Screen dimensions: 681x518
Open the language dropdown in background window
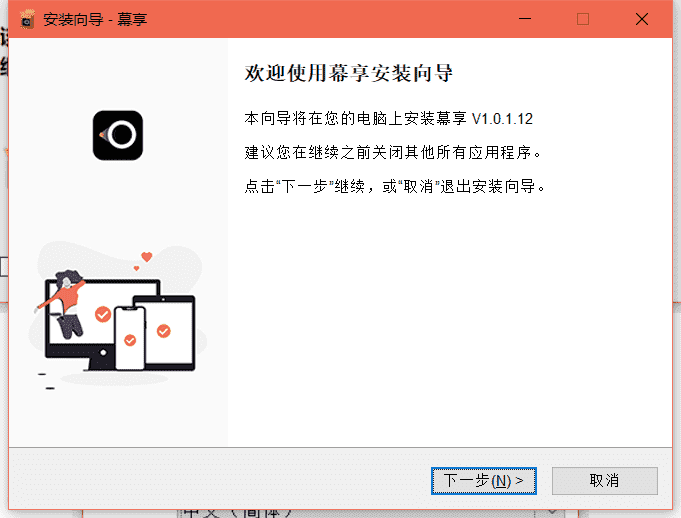coord(552,512)
